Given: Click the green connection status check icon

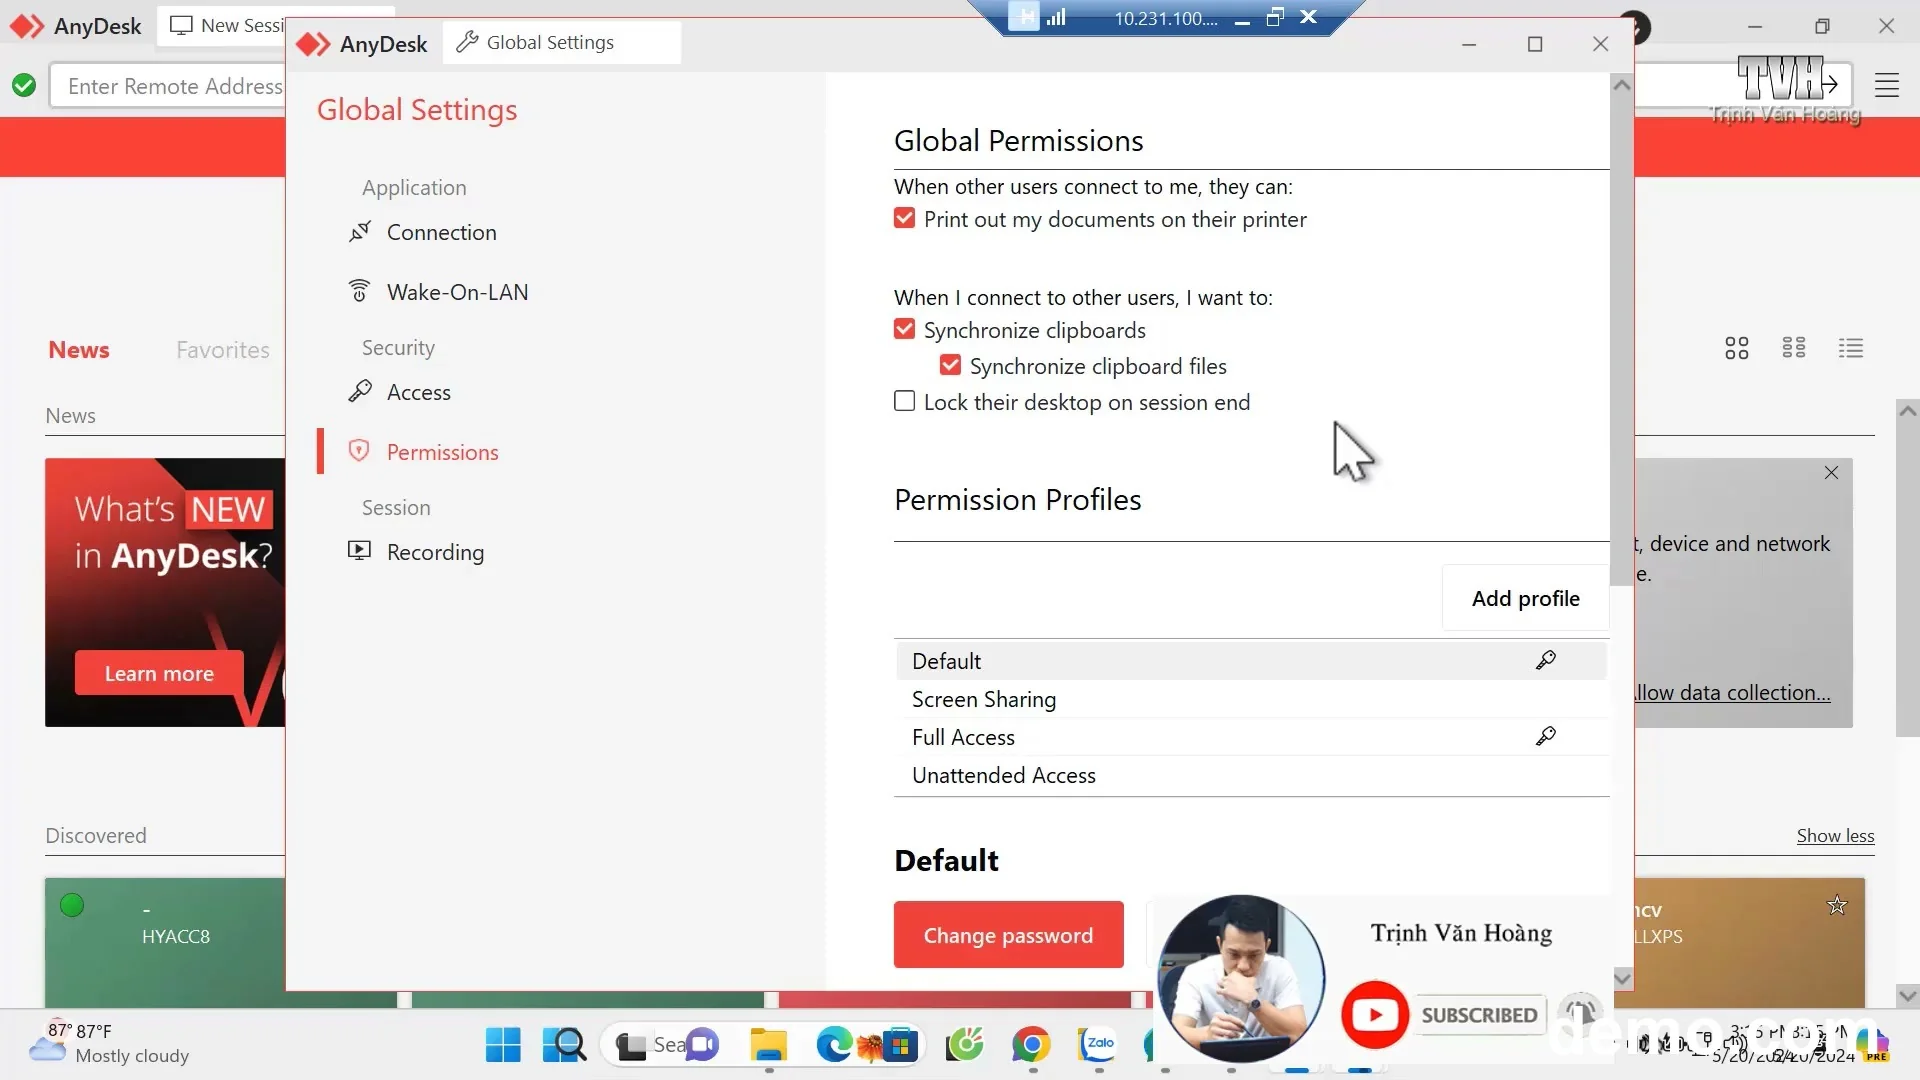Looking at the screenshot, I should click(24, 86).
